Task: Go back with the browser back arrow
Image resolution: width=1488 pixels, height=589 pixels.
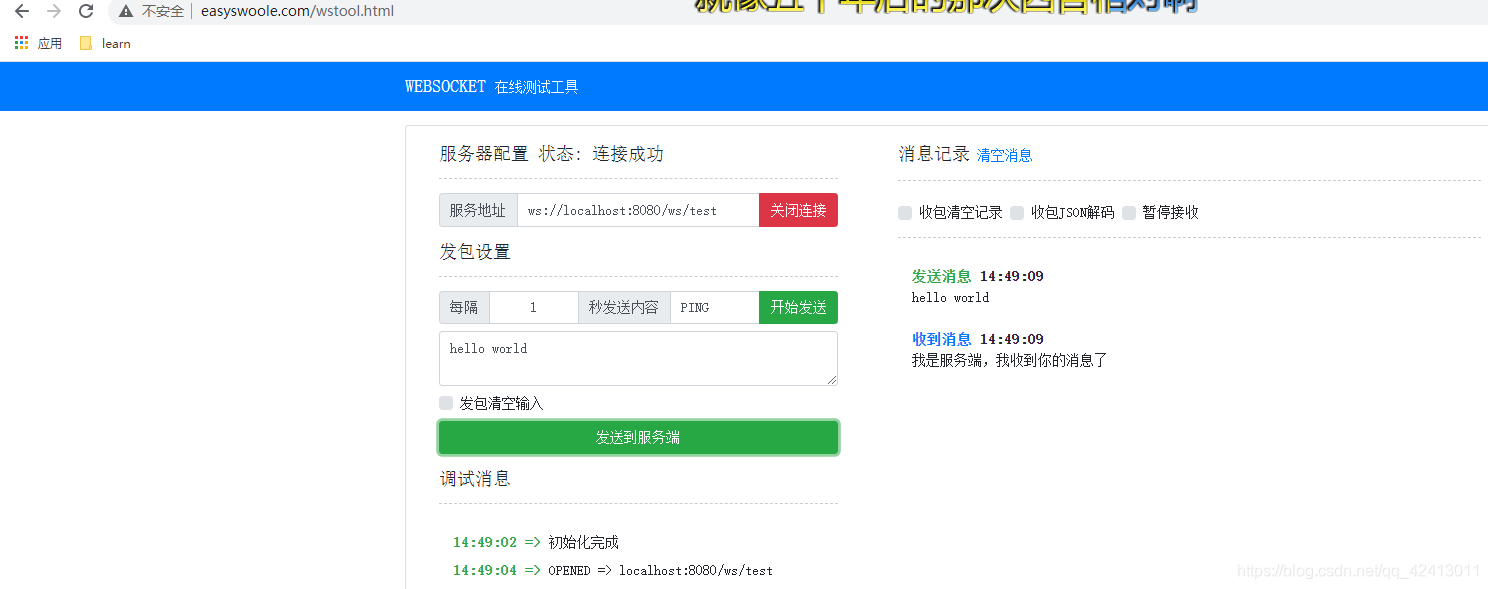Action: [22, 11]
